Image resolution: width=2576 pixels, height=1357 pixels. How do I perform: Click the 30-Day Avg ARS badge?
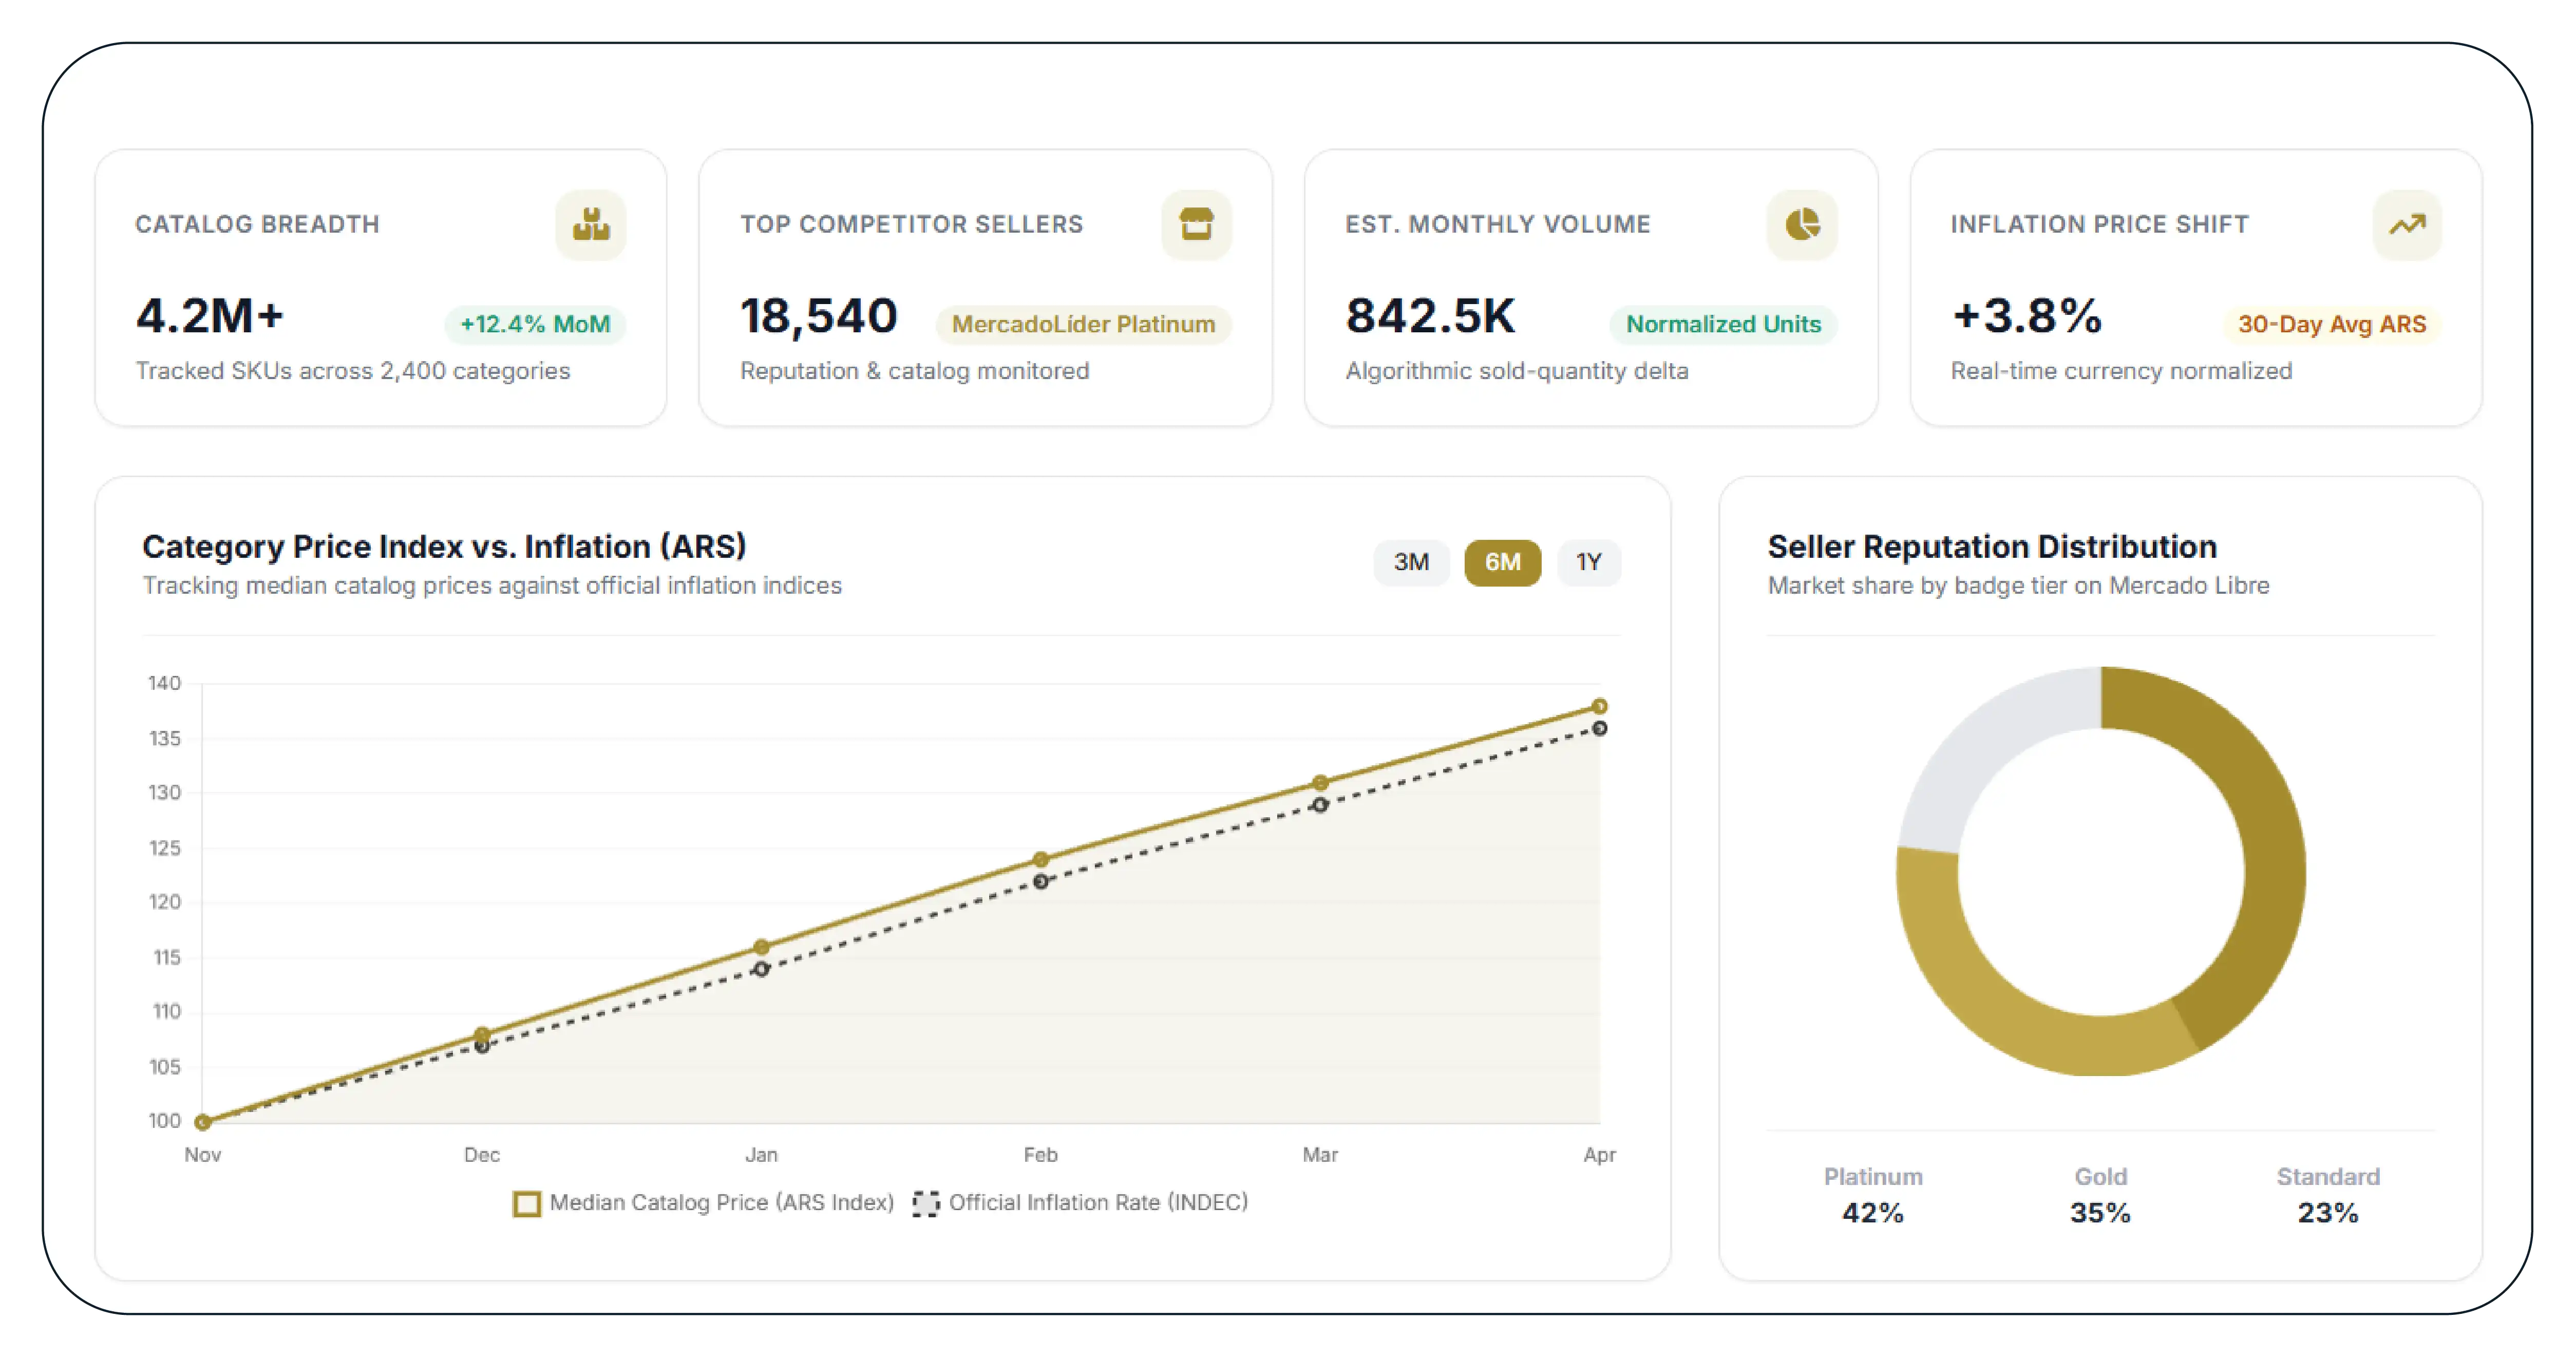(2332, 324)
